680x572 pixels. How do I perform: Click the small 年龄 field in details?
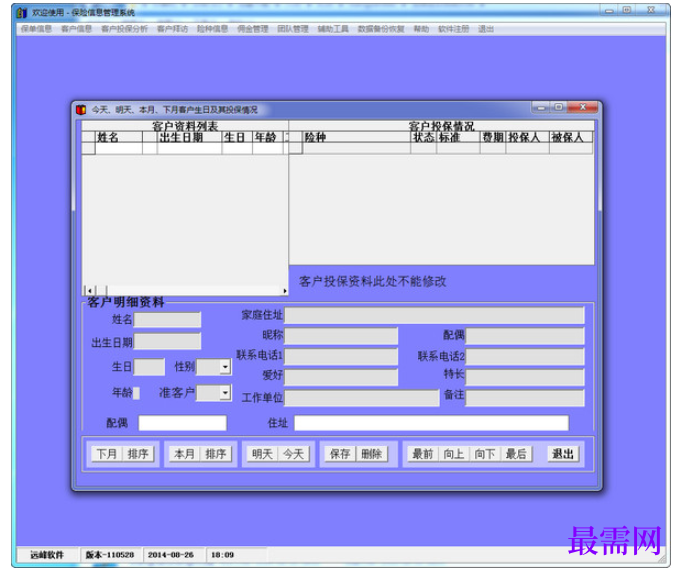pos(136,393)
